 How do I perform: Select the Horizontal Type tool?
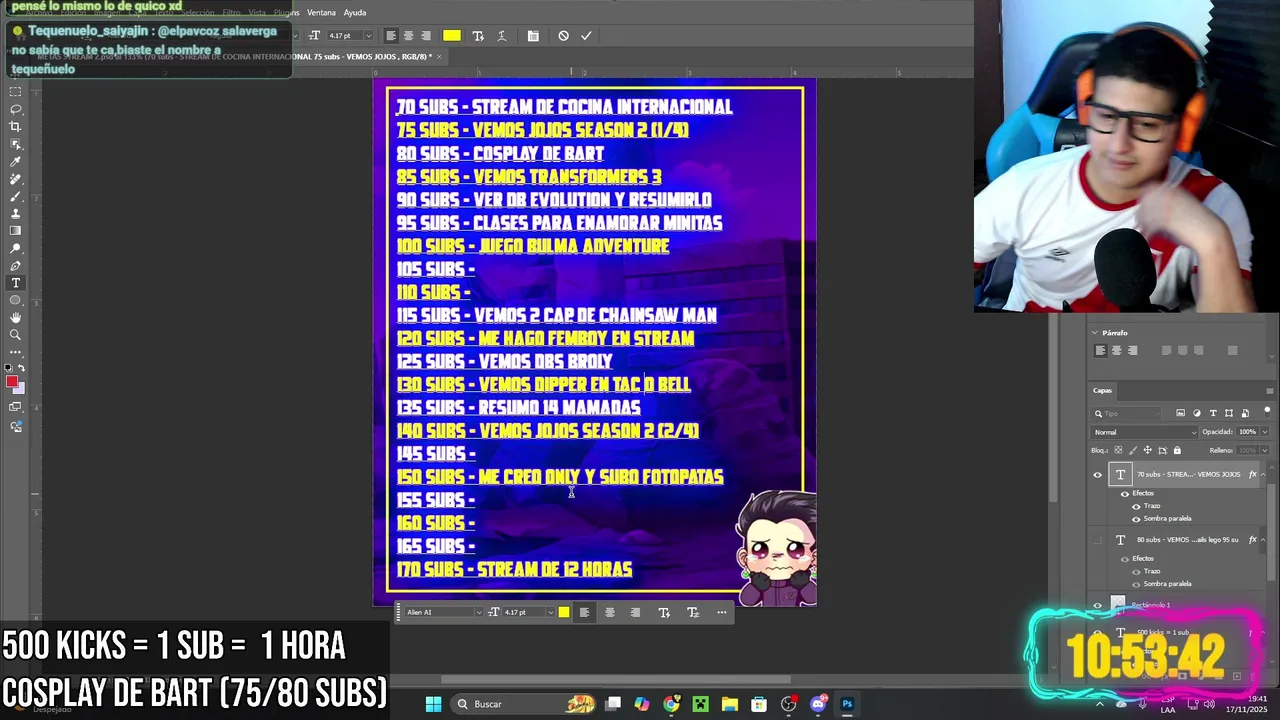(15, 283)
